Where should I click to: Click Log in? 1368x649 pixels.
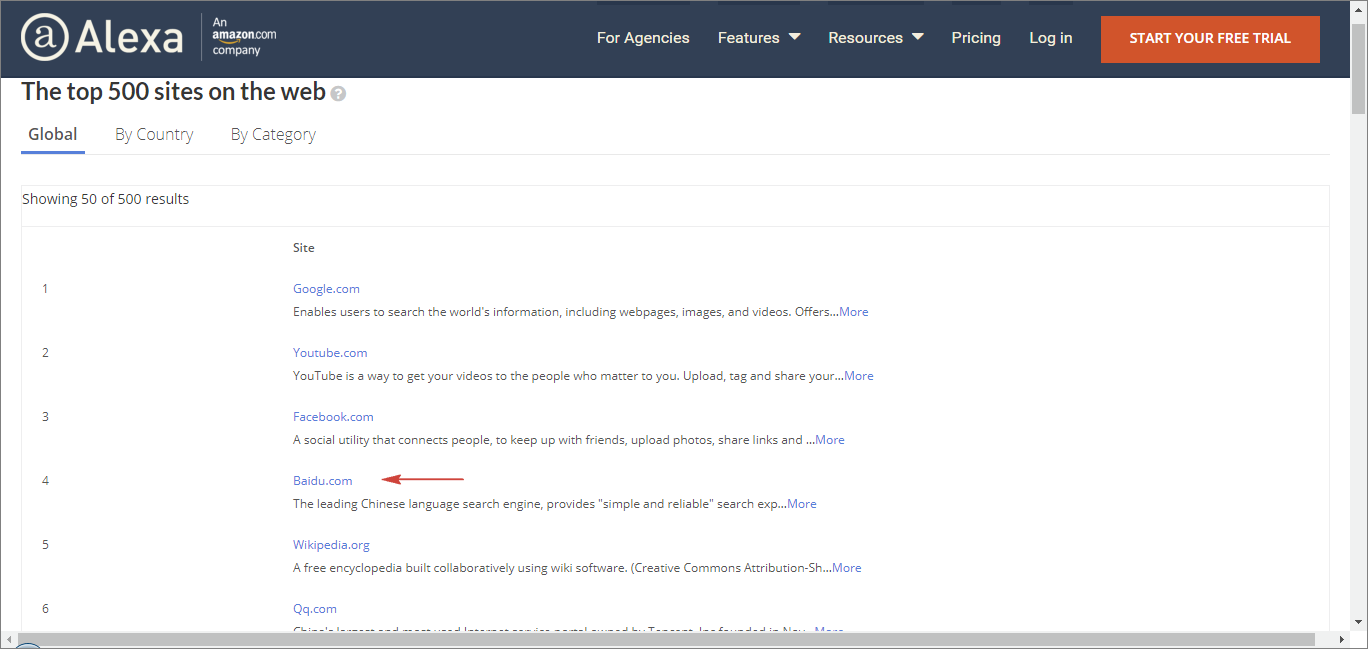[x=1051, y=38]
